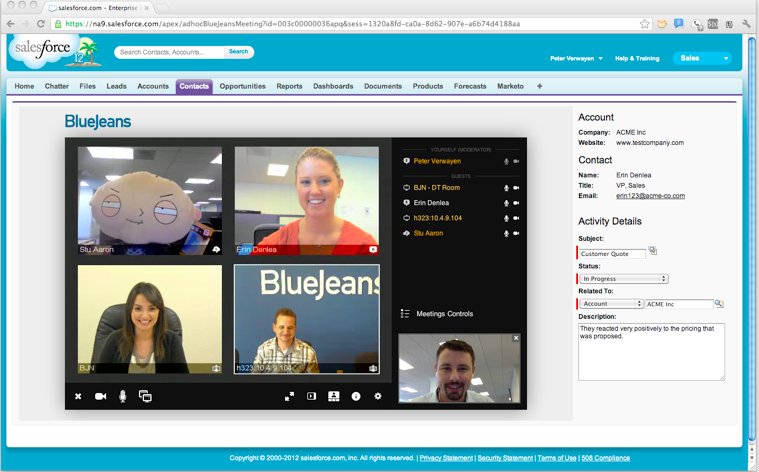Open the Sales app dropdown
759x472 pixels.
coord(702,58)
